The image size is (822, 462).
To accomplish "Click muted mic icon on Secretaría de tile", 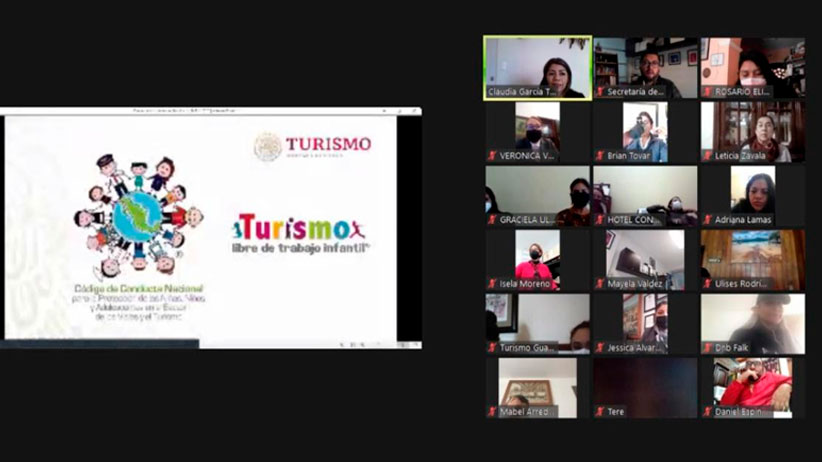I will pyautogui.click(x=600, y=92).
